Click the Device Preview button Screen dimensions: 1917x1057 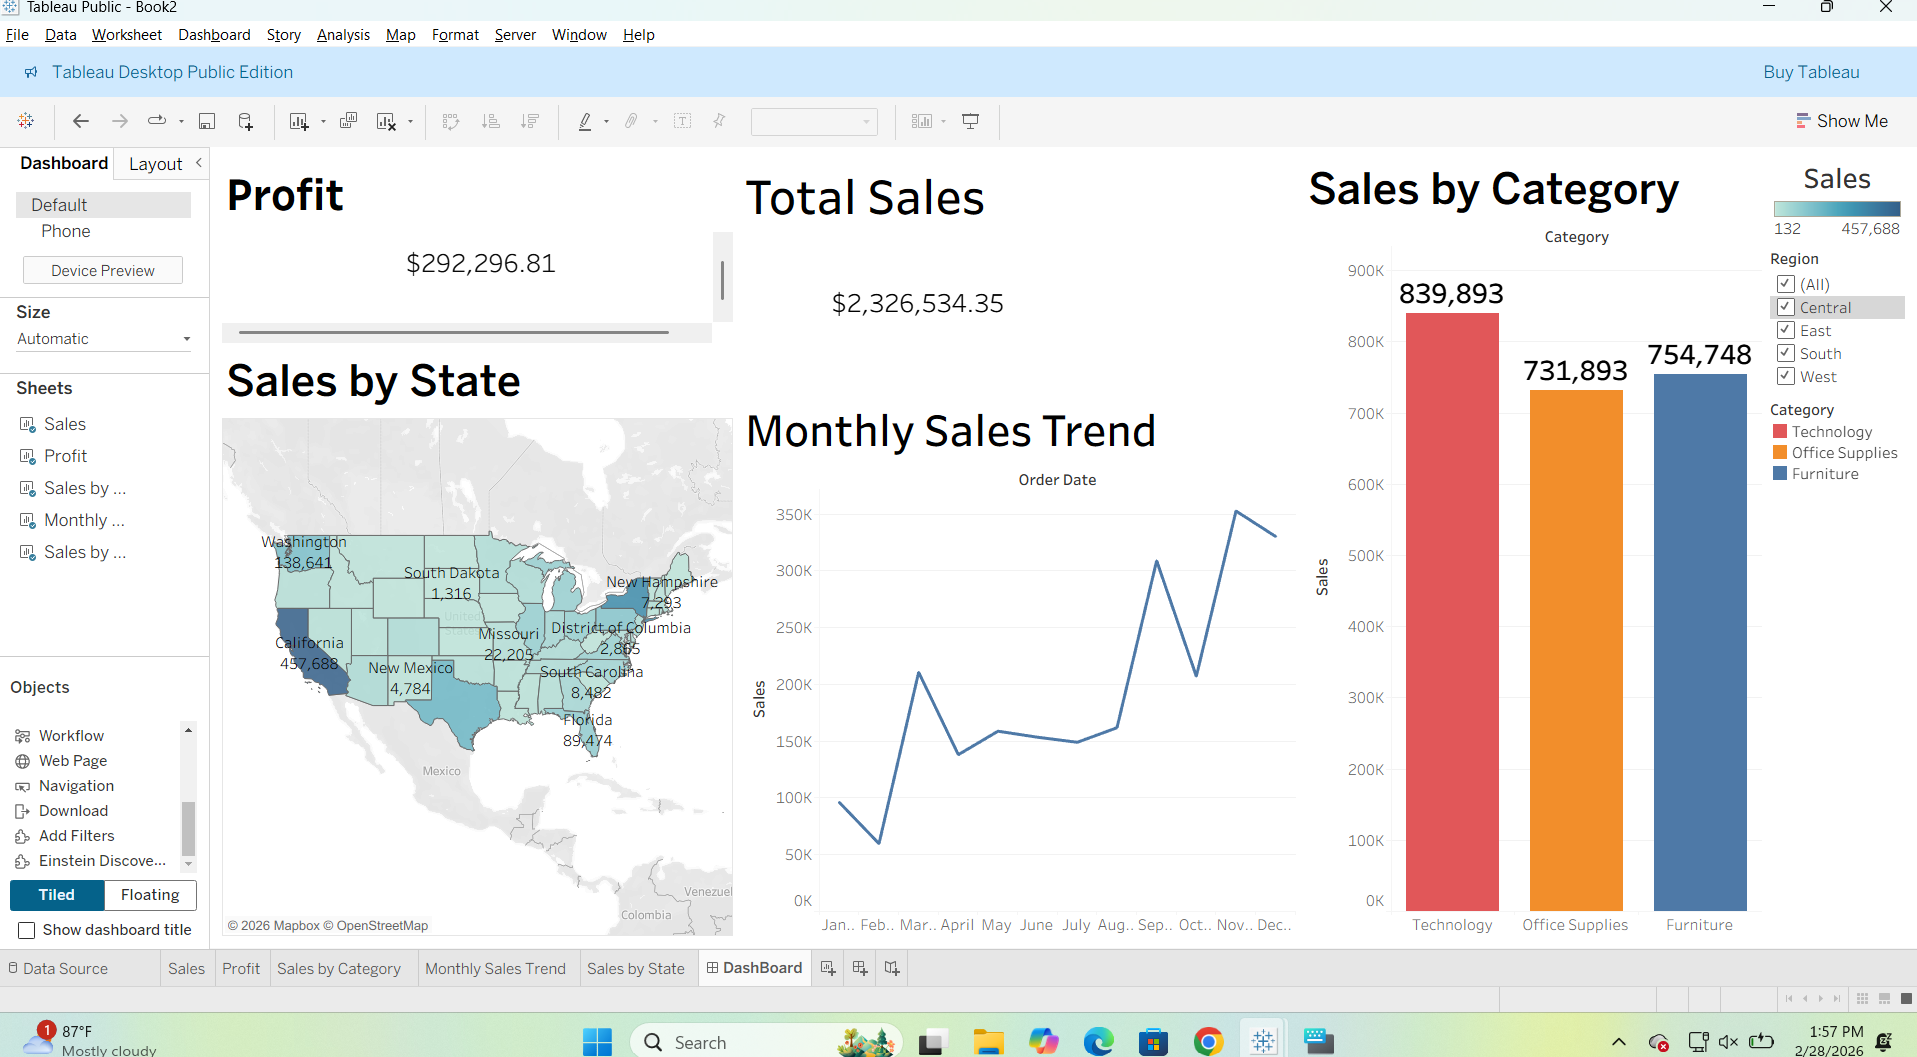pyautogui.click(x=103, y=270)
